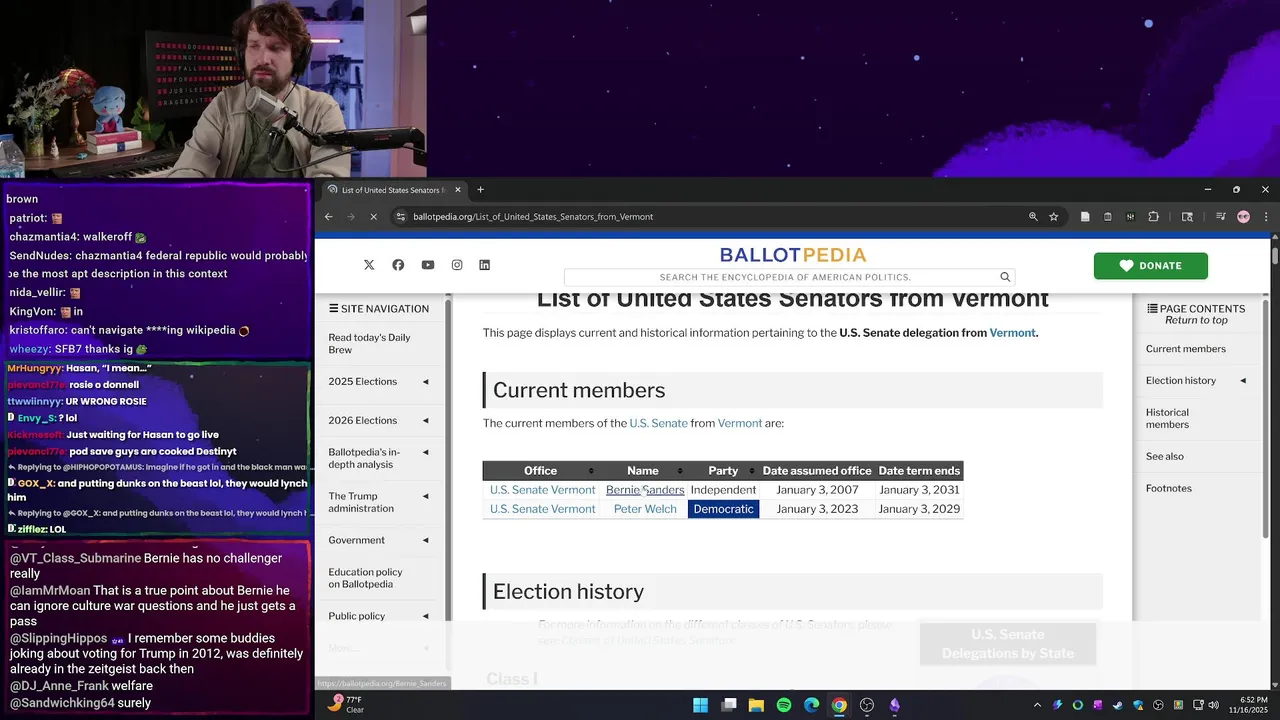1280x720 pixels.
Task: Open Read today's Daily Brew
Action: pos(369,343)
